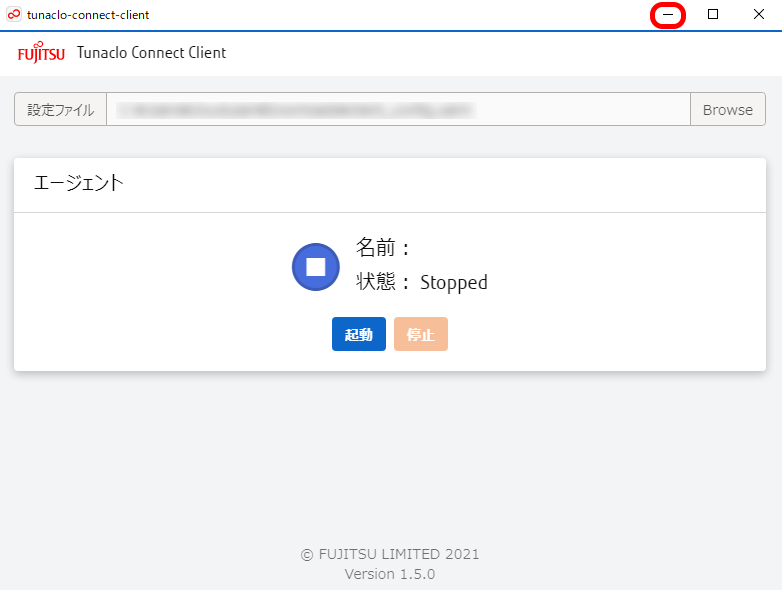Click the エージェント panel heading
Viewport: 782px width, 590px height.
[x=78, y=183]
